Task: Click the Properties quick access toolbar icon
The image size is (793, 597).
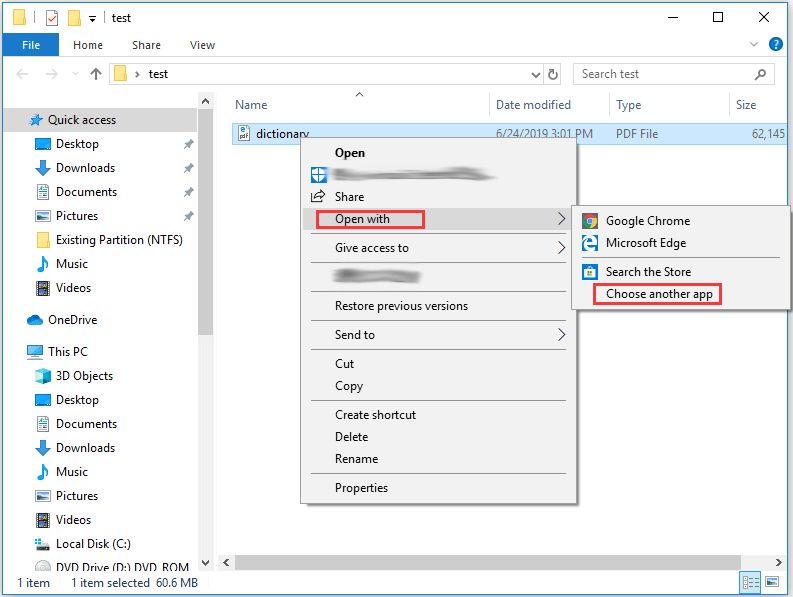Action: click(x=52, y=18)
